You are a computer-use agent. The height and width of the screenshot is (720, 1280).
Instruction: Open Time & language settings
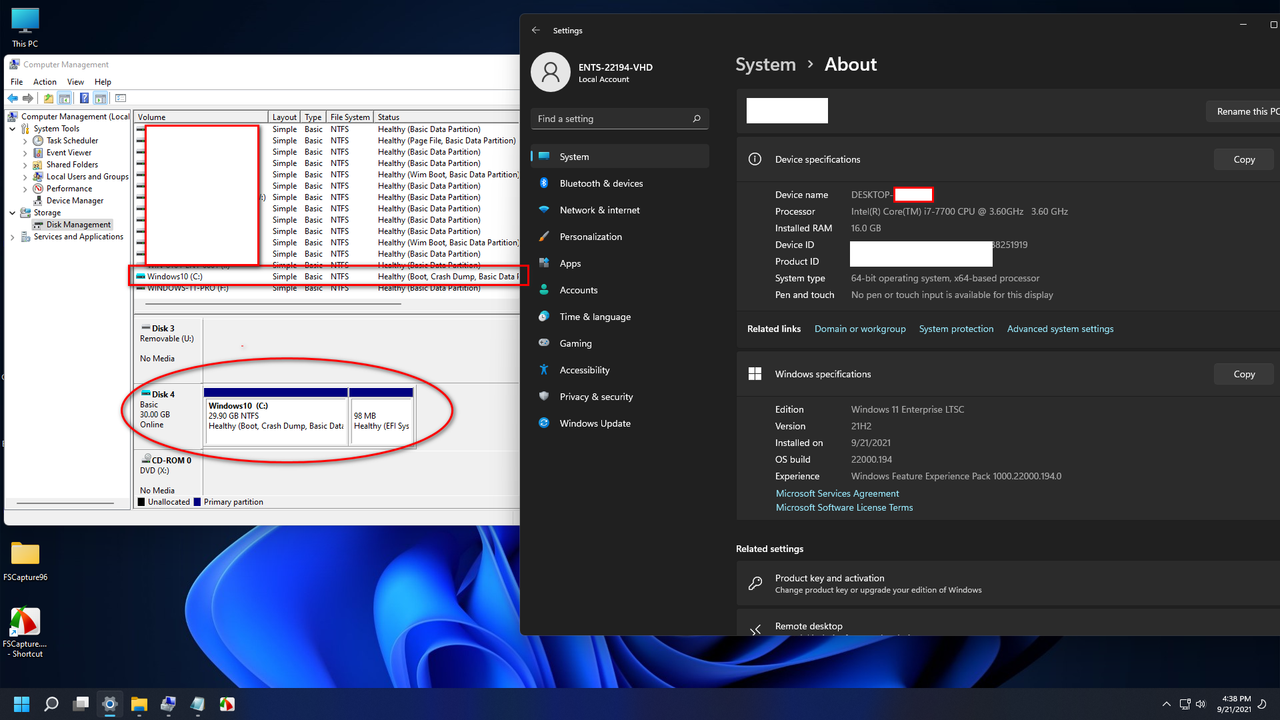point(620,316)
